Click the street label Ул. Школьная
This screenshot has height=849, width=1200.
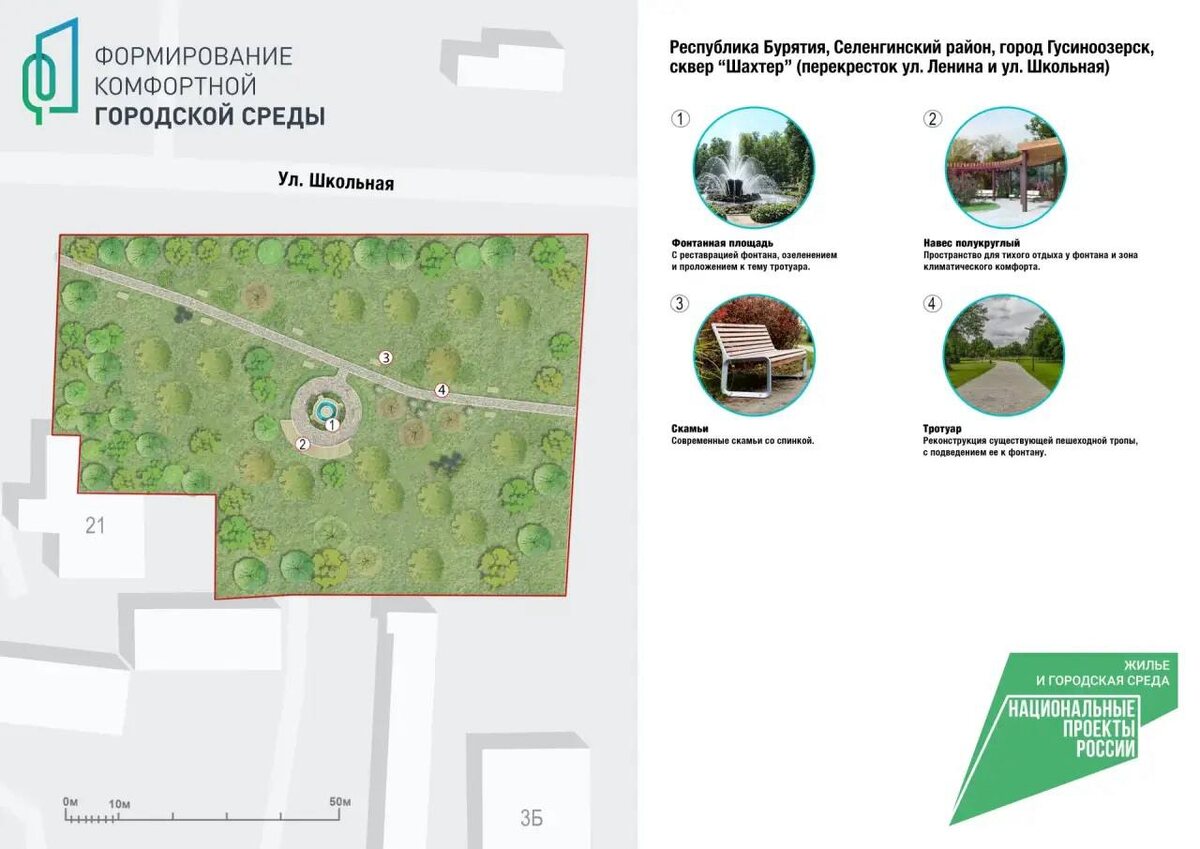point(336,183)
